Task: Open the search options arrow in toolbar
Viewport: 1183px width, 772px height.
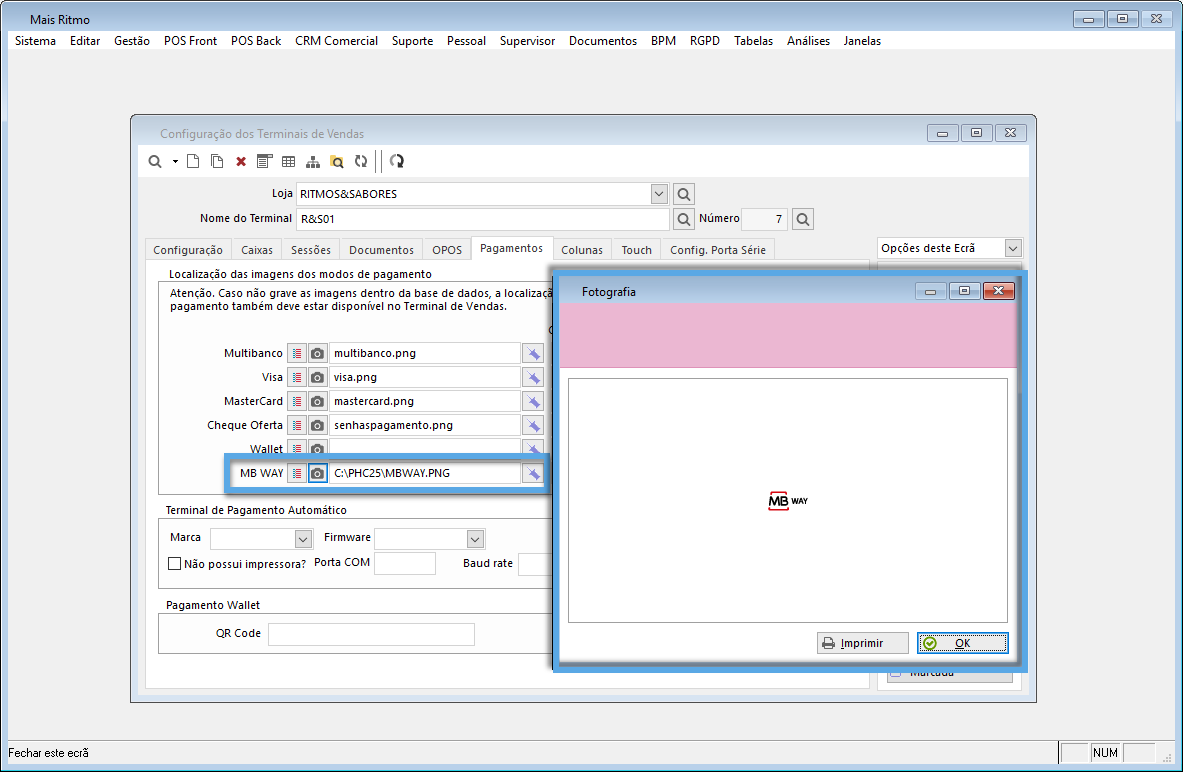Action: pyautogui.click(x=175, y=161)
